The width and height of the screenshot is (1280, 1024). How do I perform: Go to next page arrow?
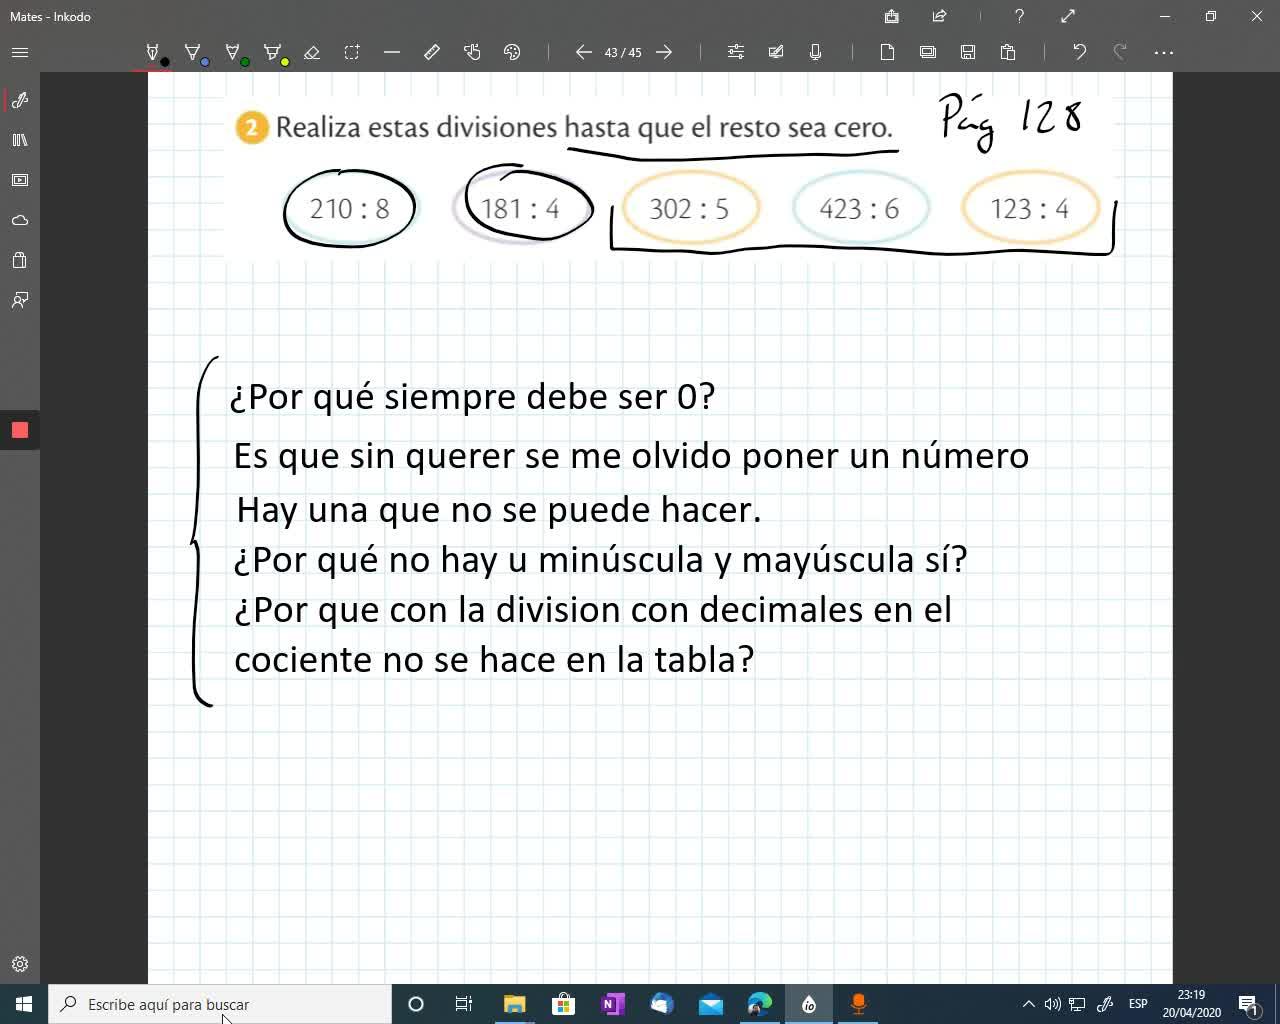coord(664,52)
